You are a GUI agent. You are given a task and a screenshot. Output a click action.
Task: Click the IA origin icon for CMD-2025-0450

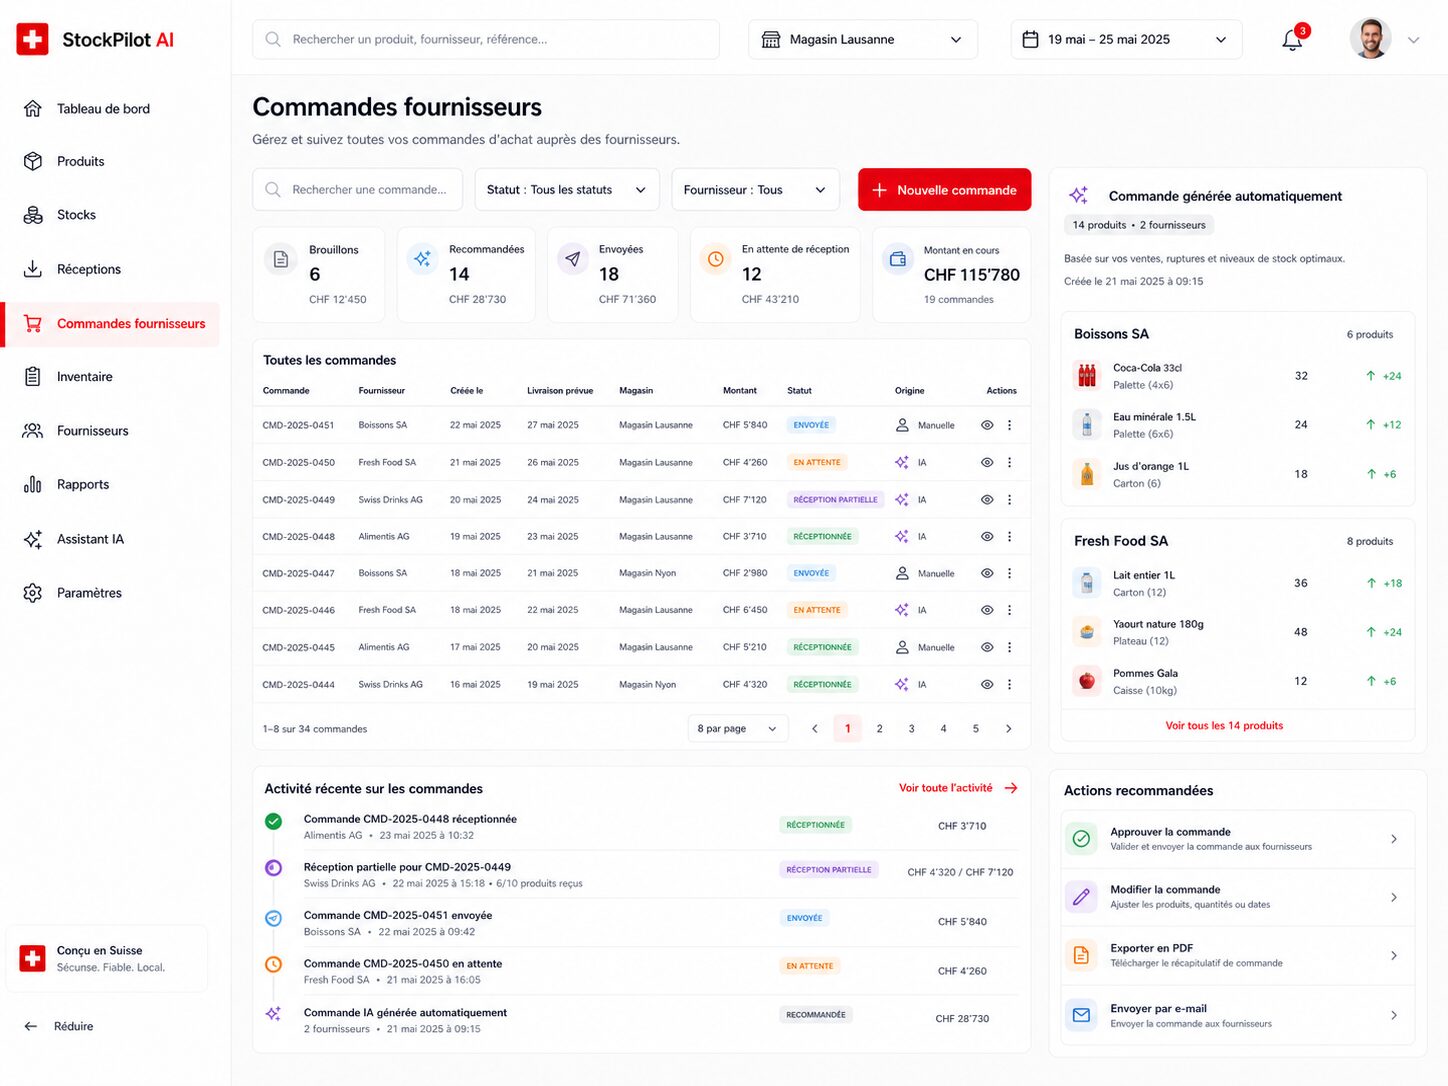click(x=902, y=462)
